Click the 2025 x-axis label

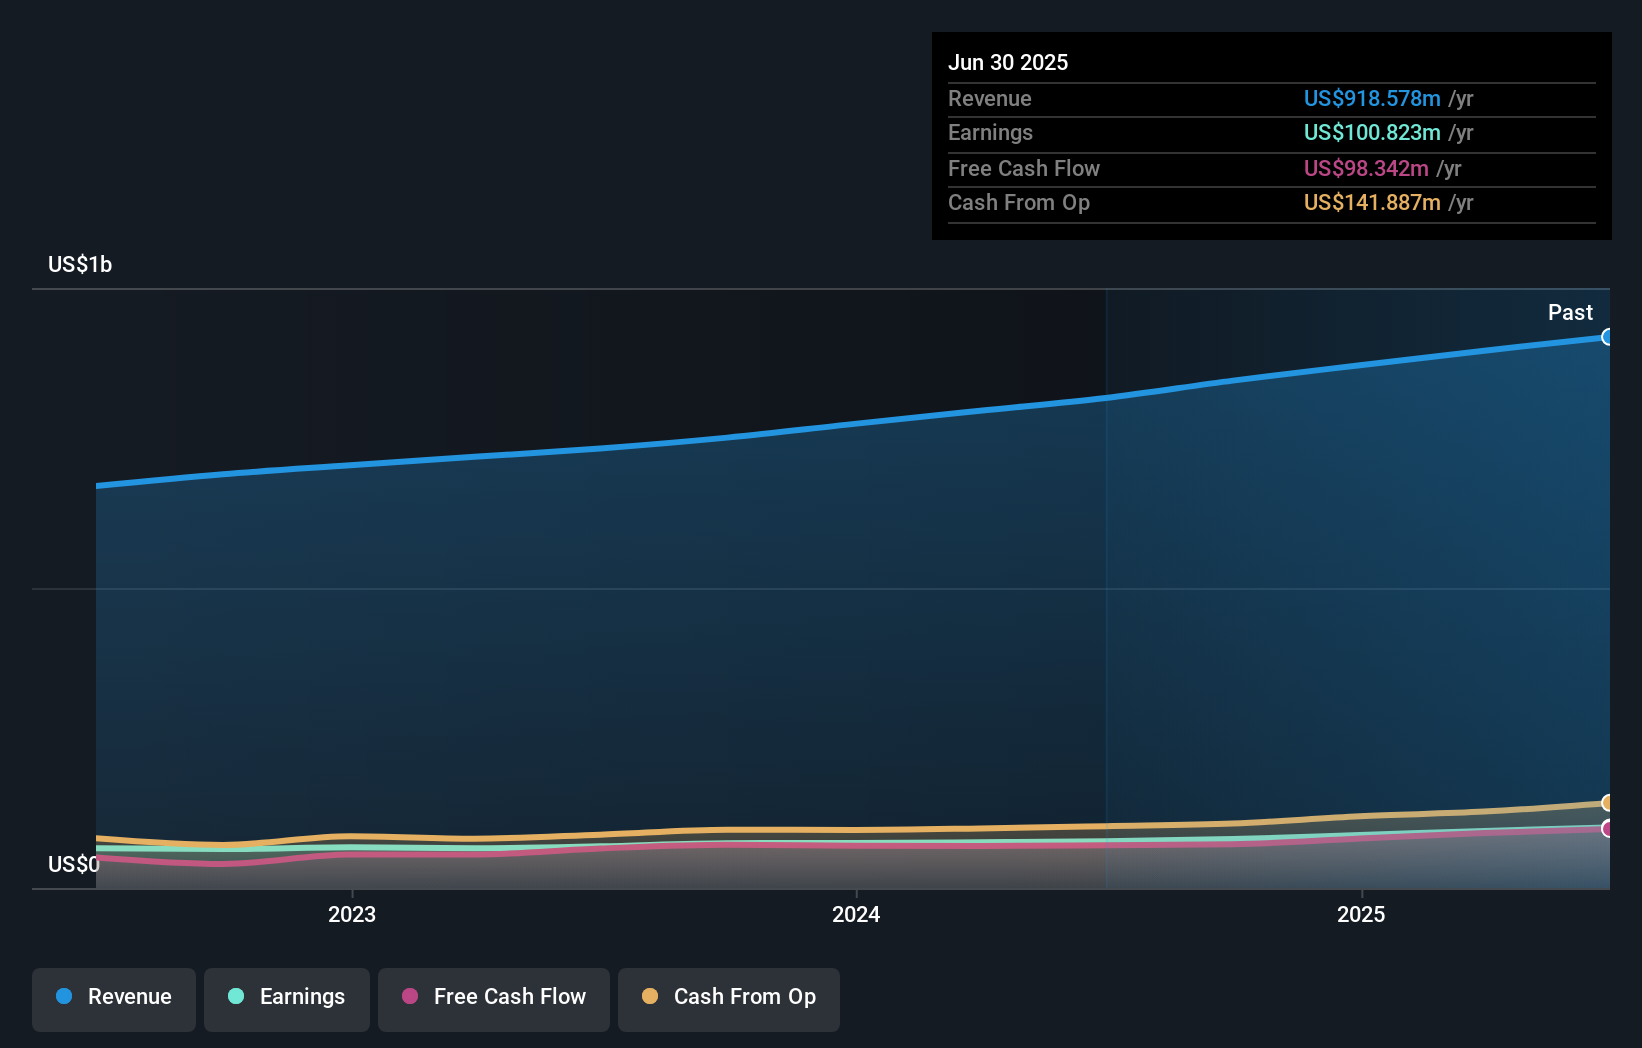1361,914
